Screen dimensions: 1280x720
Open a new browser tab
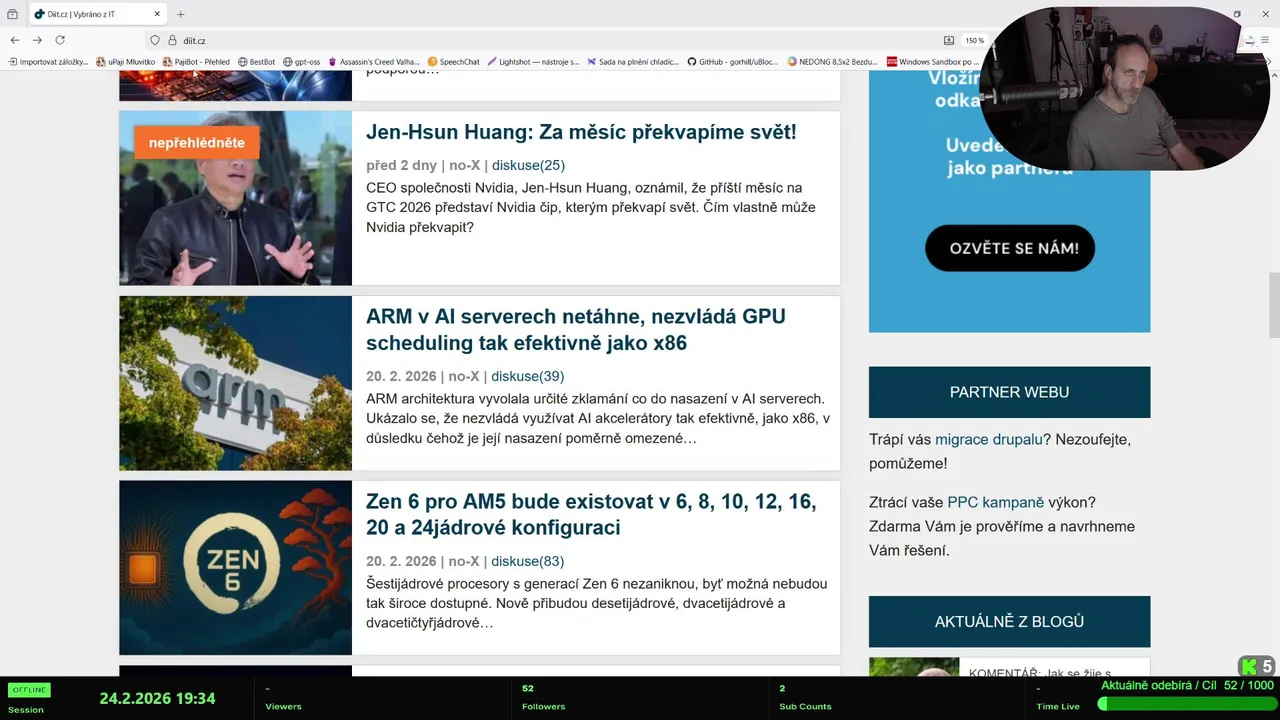(181, 14)
